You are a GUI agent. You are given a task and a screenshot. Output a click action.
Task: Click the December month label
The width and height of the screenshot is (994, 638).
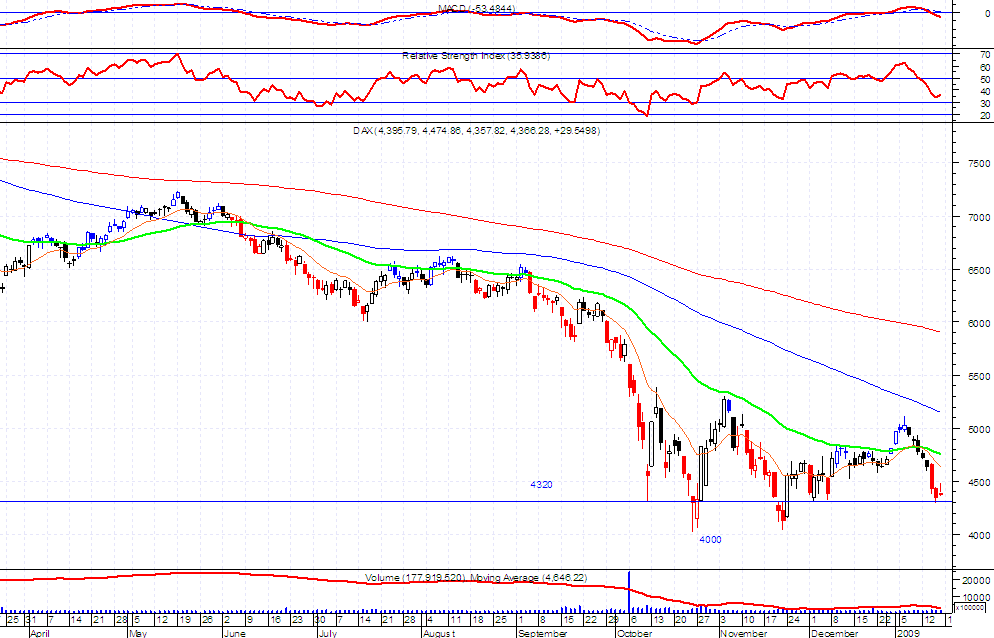[835, 633]
